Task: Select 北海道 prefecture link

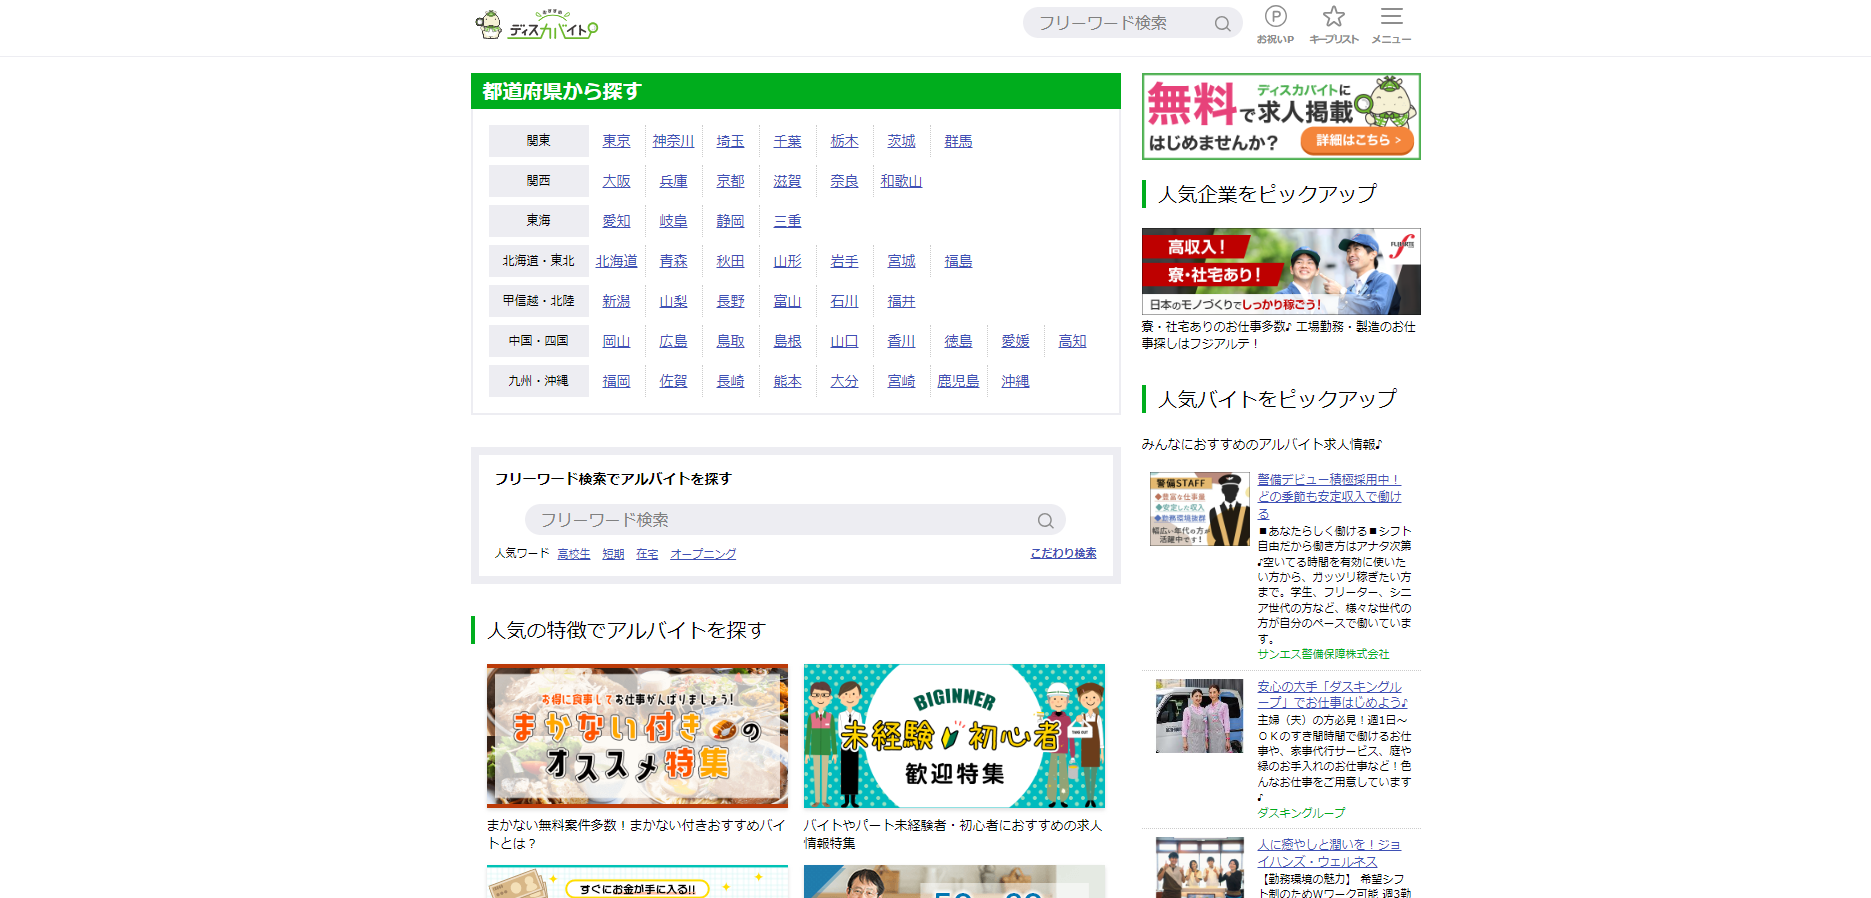Action: tap(616, 261)
